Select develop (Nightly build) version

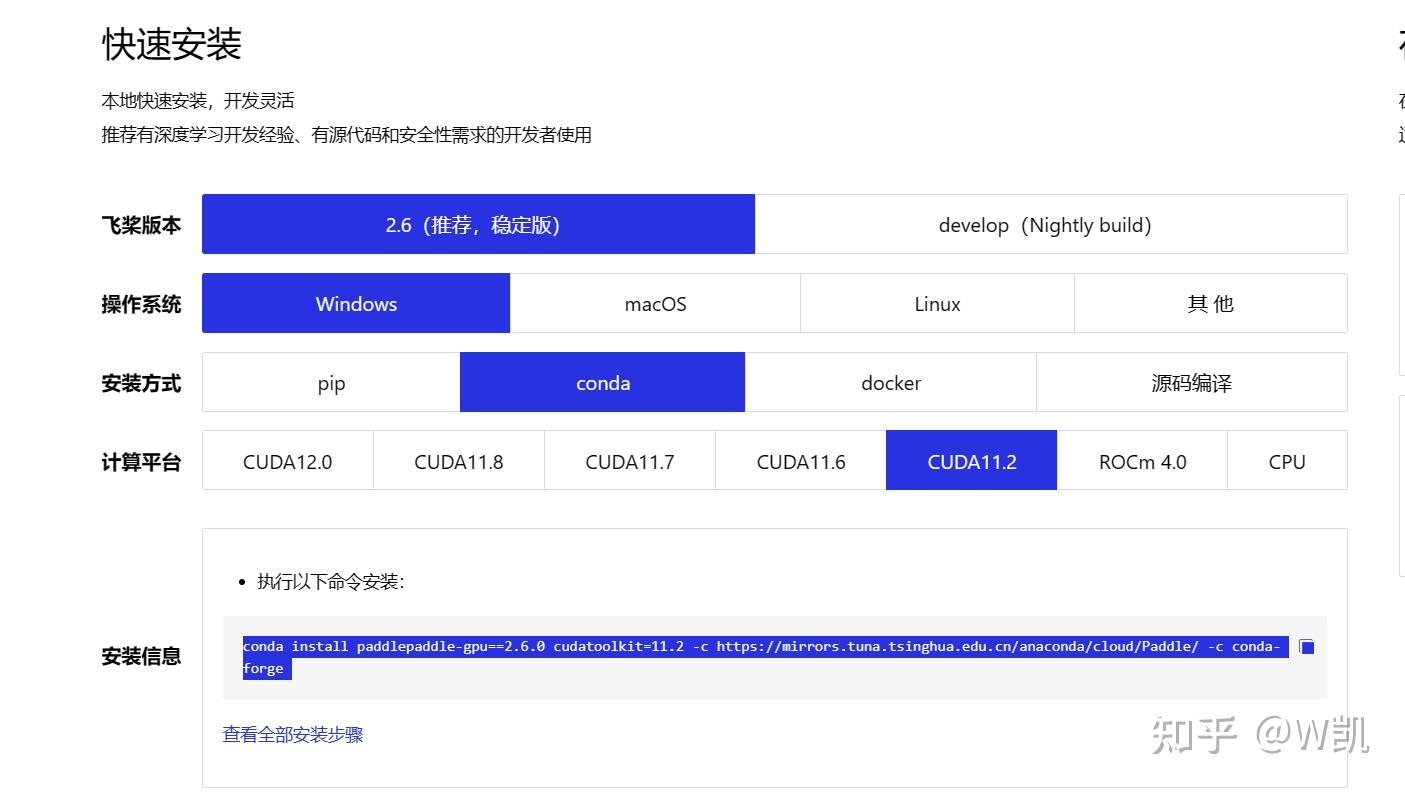(x=1046, y=224)
